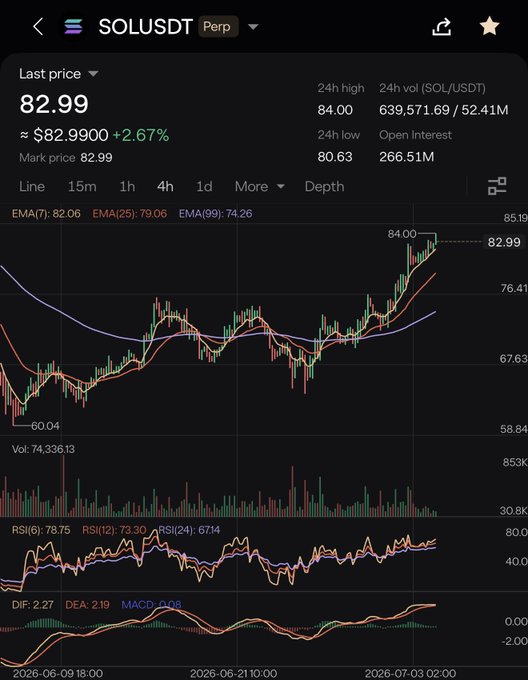Tap the 24h high value 84.00
The height and width of the screenshot is (680, 528).
pos(335,110)
